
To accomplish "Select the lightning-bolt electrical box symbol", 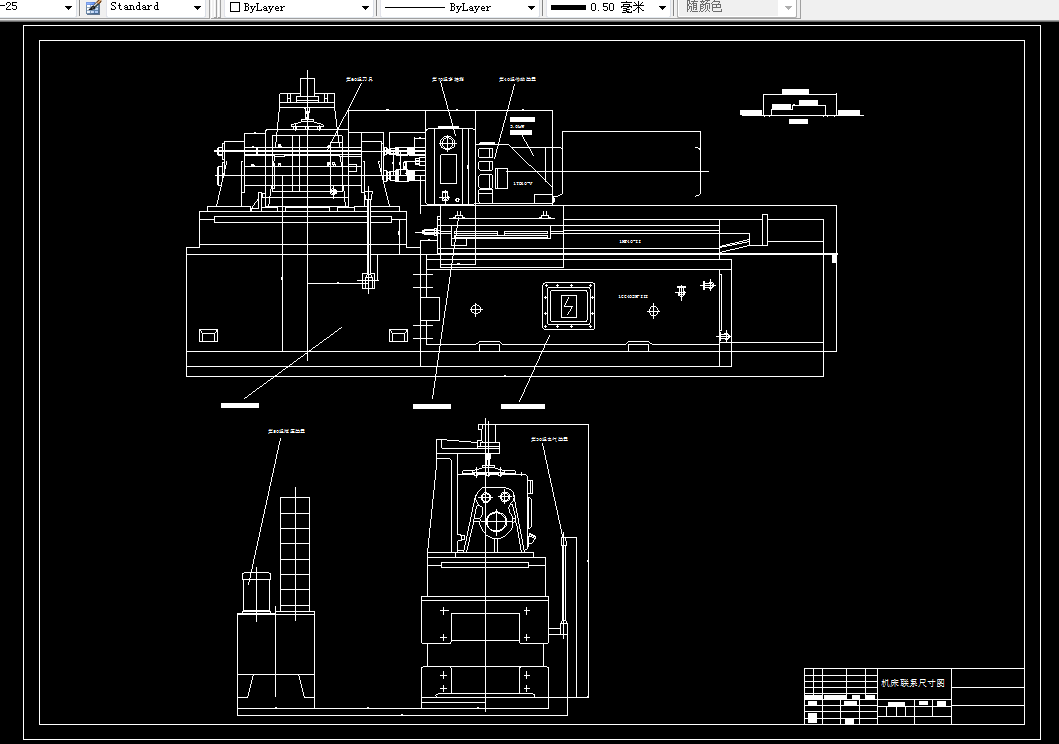I will click(x=569, y=307).
